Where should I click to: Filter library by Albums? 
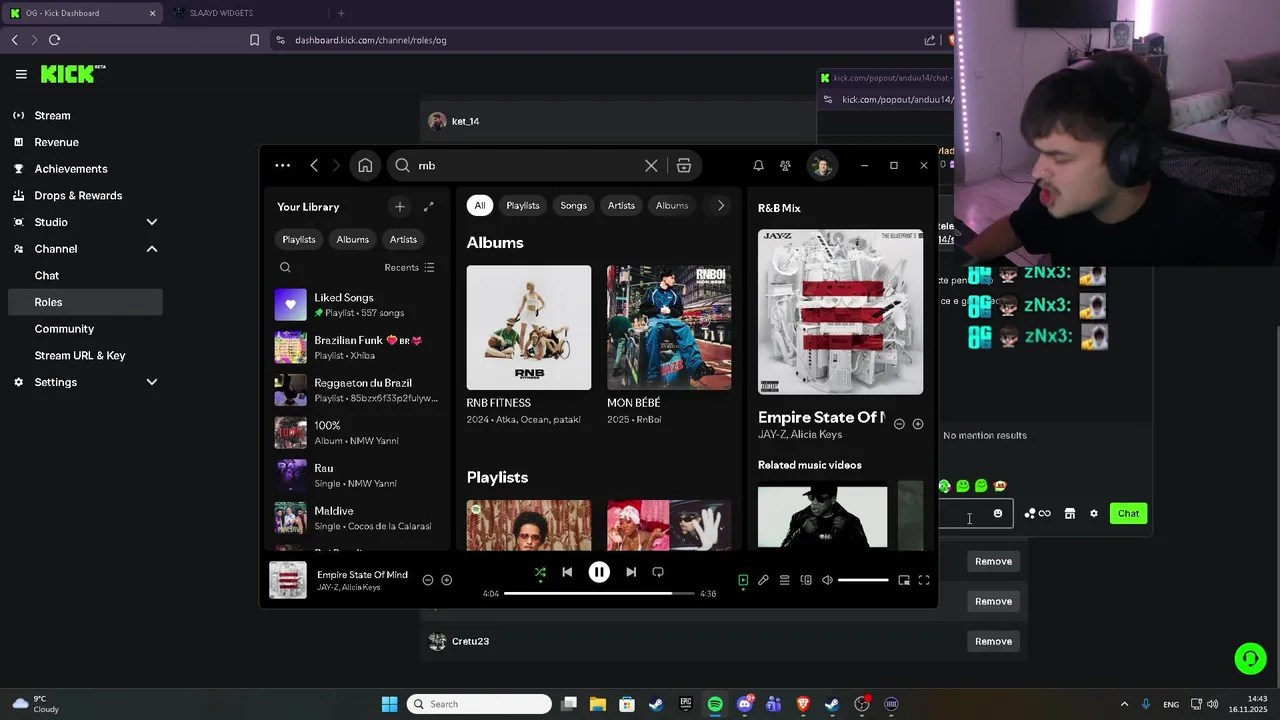pos(352,240)
